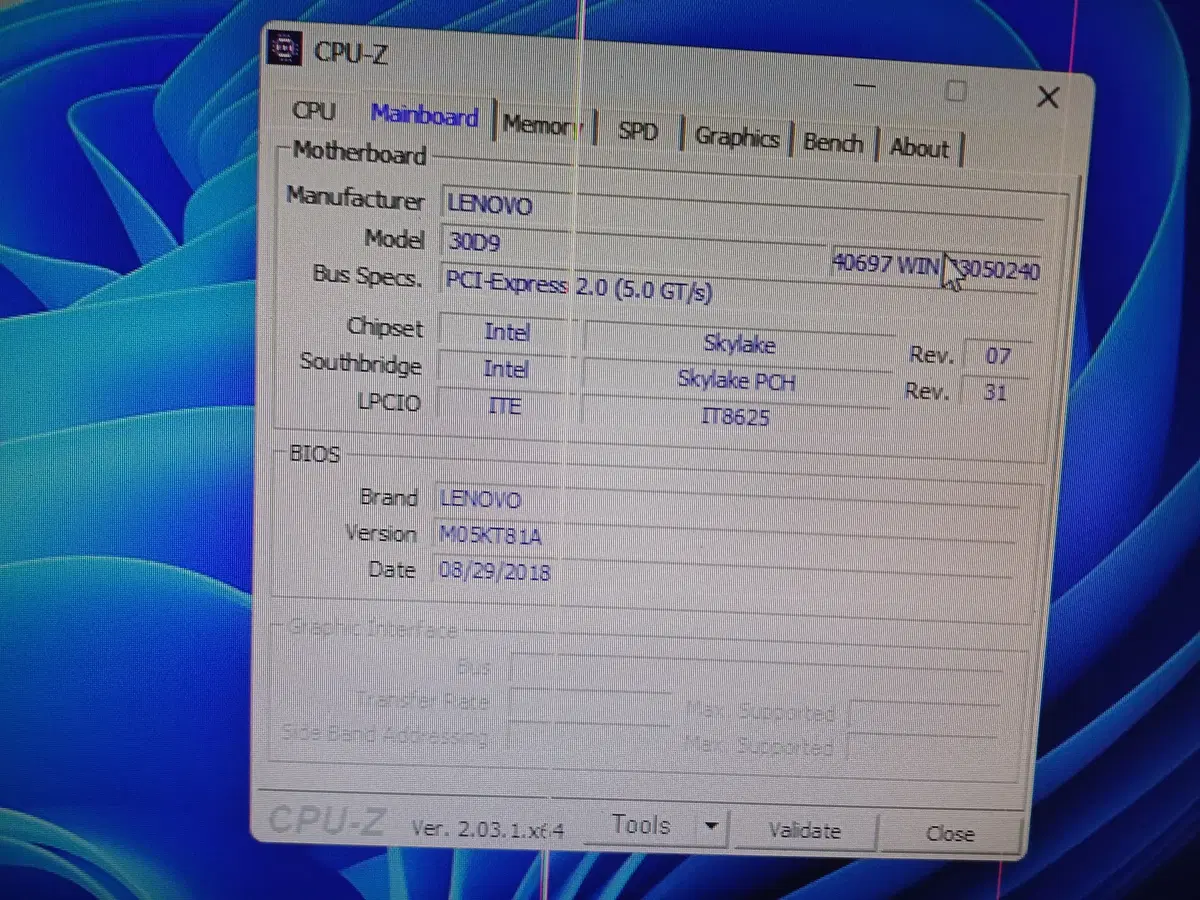
Task: Click the Southbridge vendor Intel cell
Action: (506, 368)
